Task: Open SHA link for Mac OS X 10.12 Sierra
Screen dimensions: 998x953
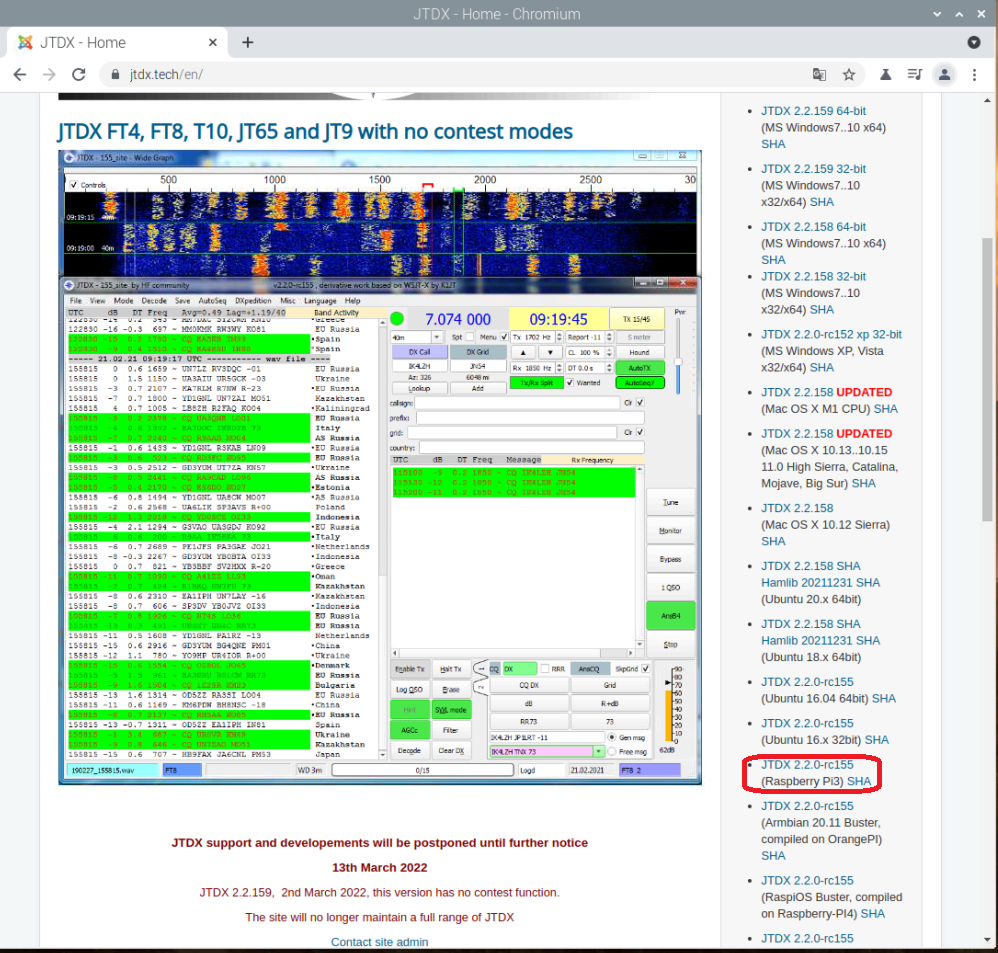Action: click(x=773, y=541)
